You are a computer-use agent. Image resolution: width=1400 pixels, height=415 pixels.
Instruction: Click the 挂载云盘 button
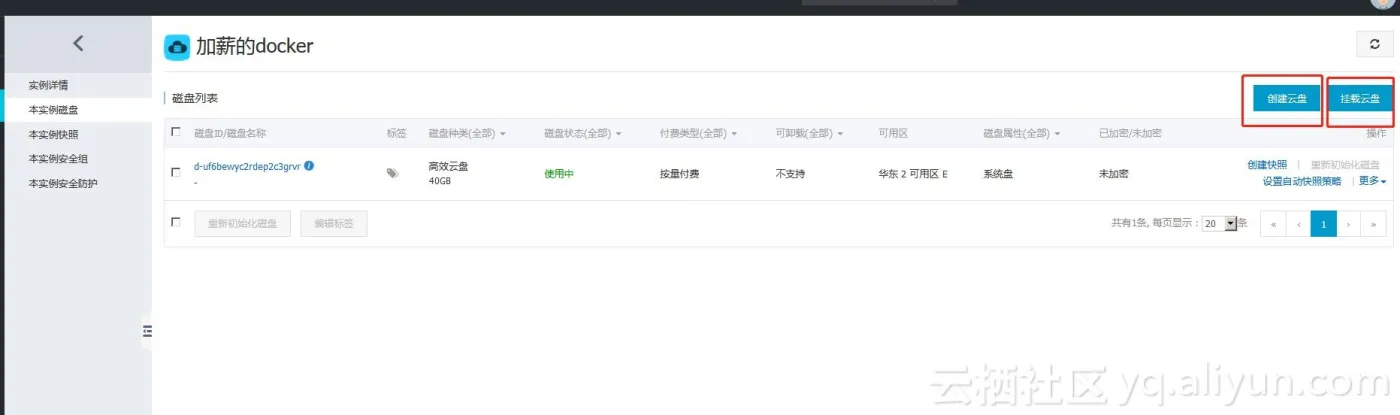coord(1360,98)
